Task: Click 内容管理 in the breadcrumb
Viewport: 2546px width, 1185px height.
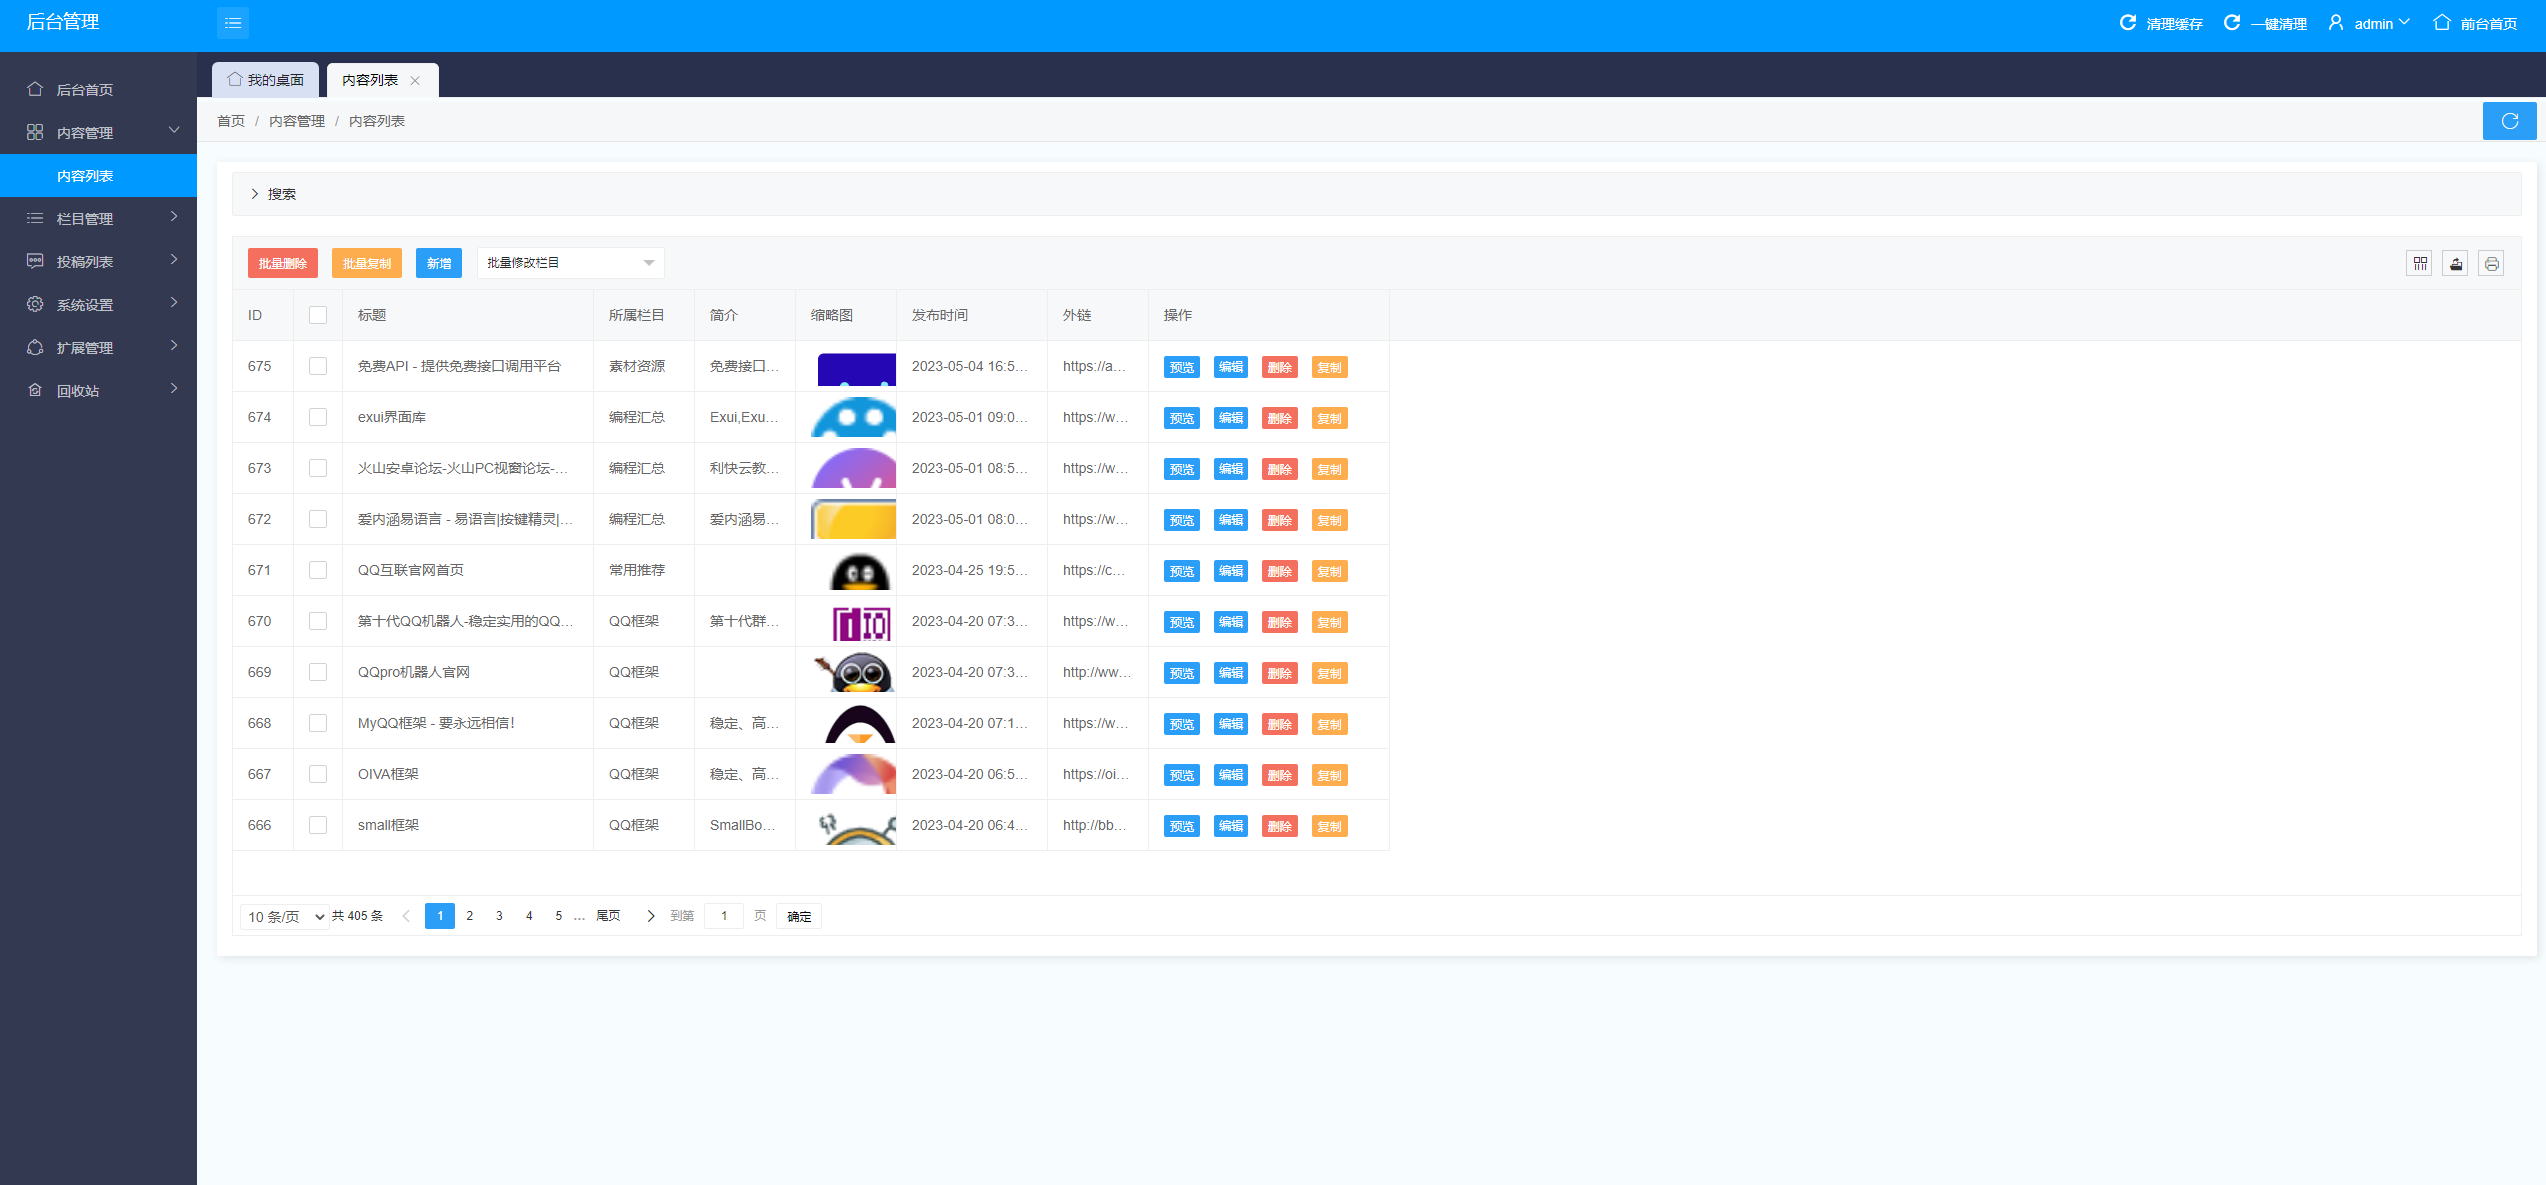Action: coord(297,121)
